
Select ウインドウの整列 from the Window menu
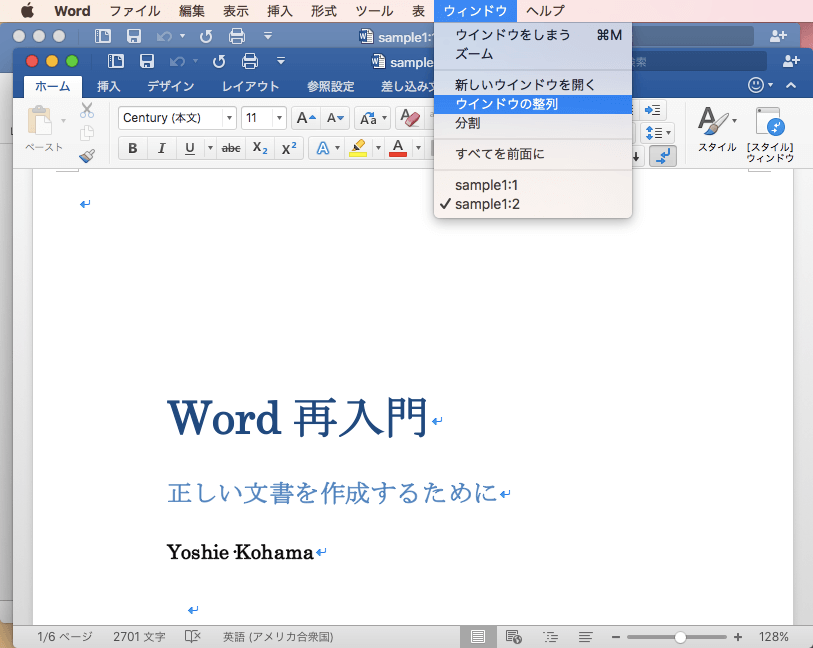coord(506,104)
